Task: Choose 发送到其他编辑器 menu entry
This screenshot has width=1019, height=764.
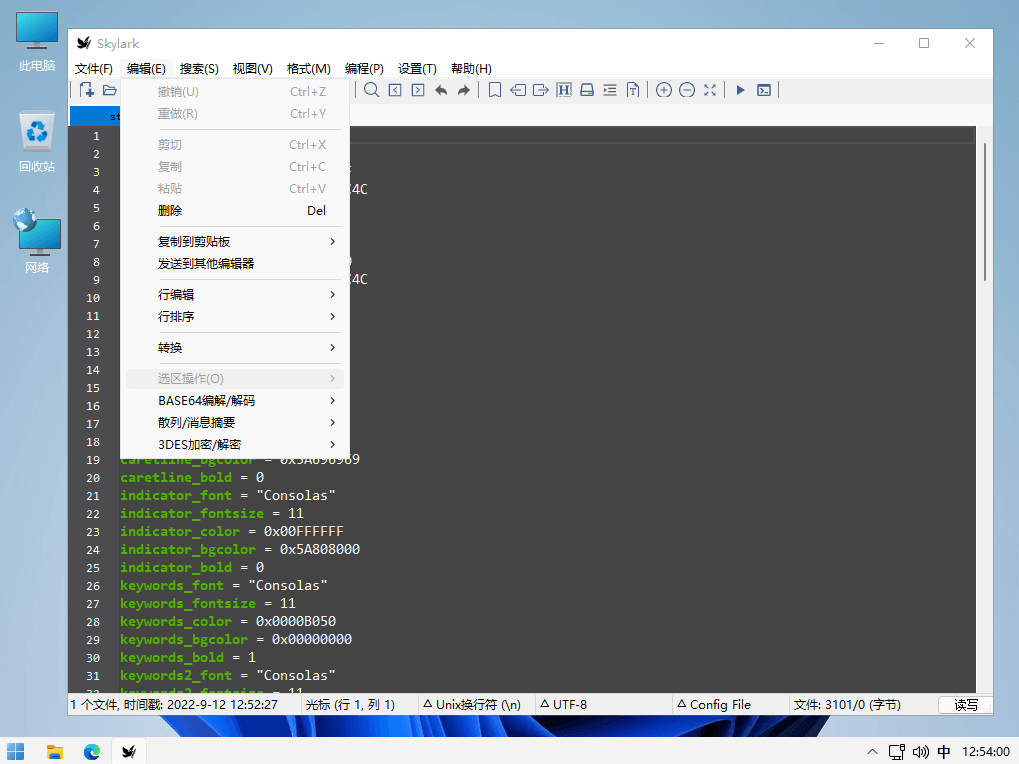Action: coord(235,264)
